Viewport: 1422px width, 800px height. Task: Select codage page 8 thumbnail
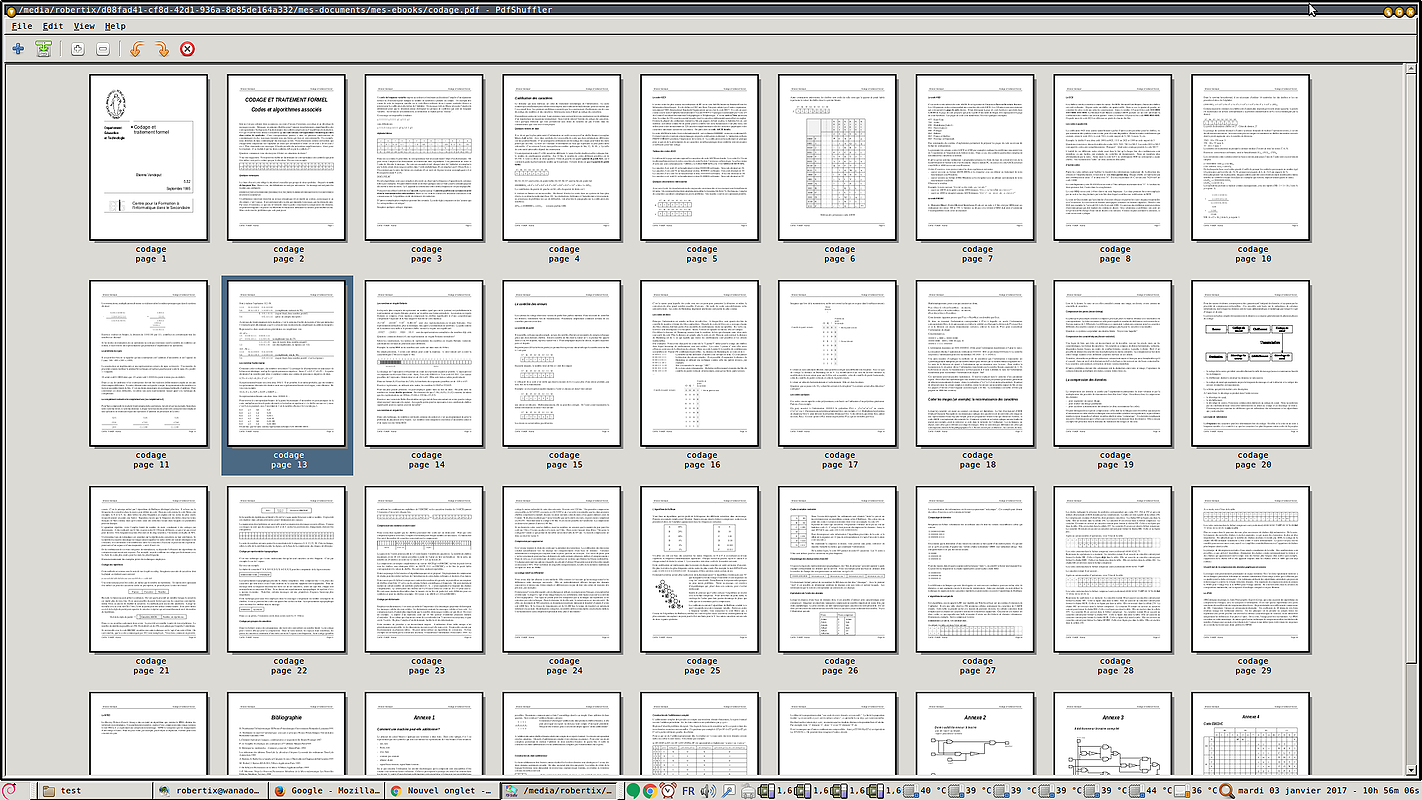[x=1115, y=157]
